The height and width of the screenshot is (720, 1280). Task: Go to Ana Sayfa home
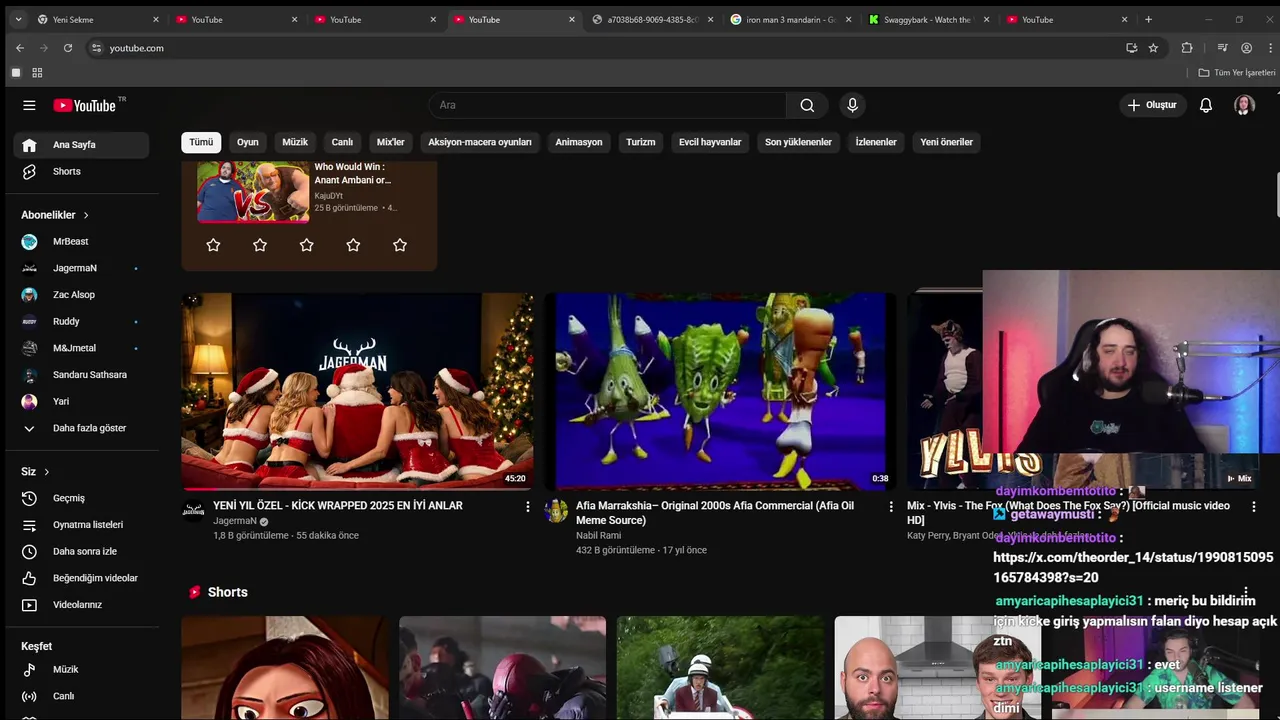coord(81,145)
